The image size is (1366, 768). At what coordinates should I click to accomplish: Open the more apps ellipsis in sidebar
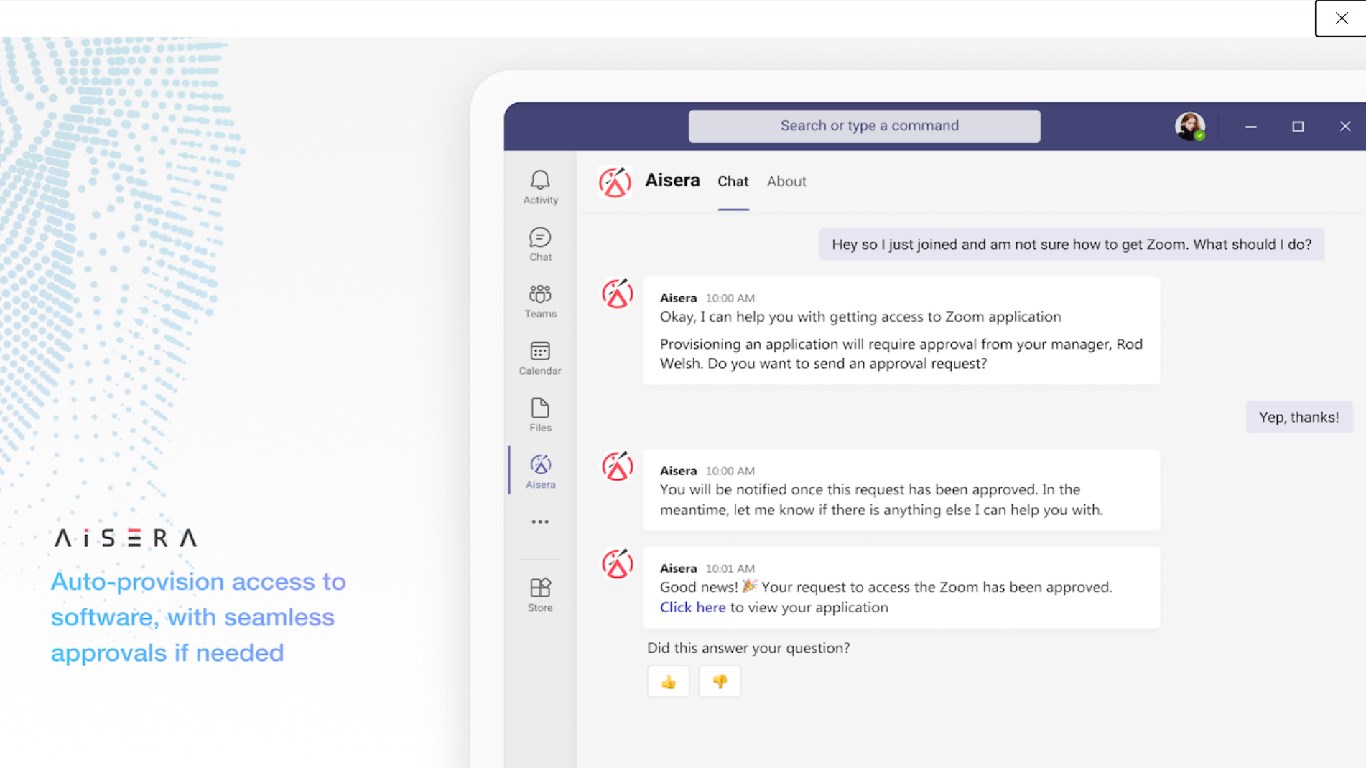tap(540, 522)
